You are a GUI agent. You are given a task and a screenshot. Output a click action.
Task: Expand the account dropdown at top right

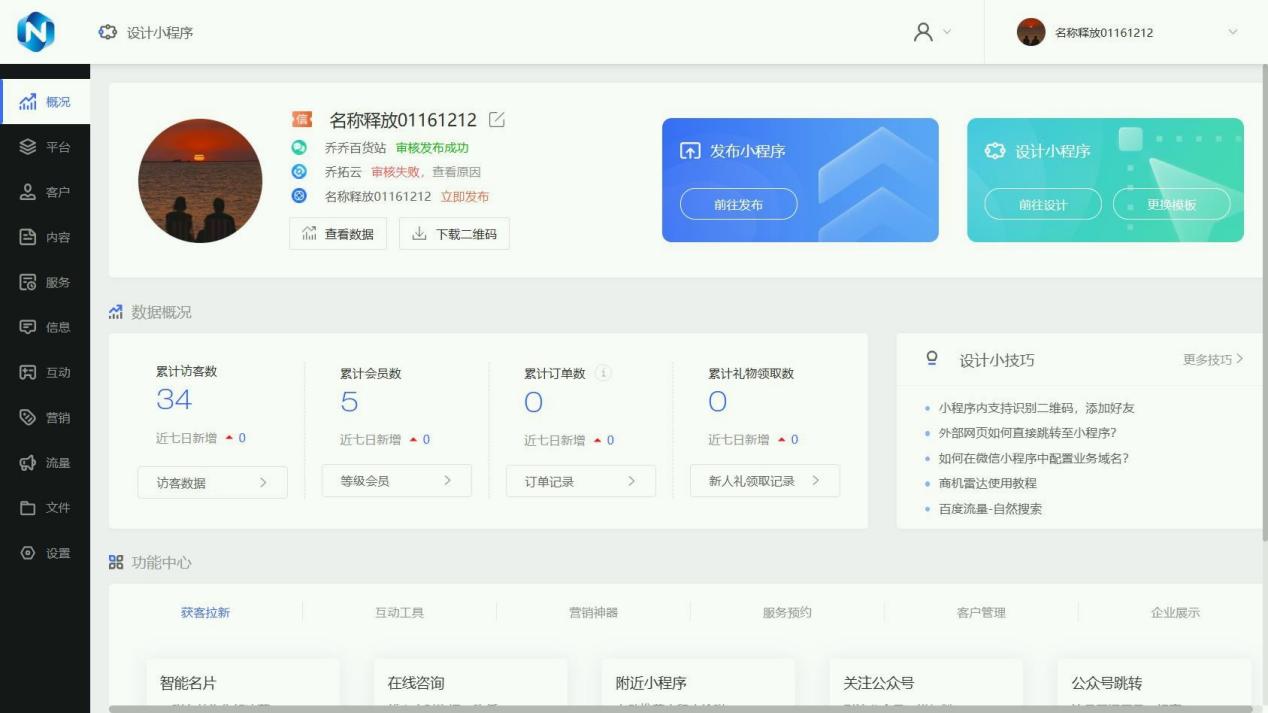[x=1232, y=32]
